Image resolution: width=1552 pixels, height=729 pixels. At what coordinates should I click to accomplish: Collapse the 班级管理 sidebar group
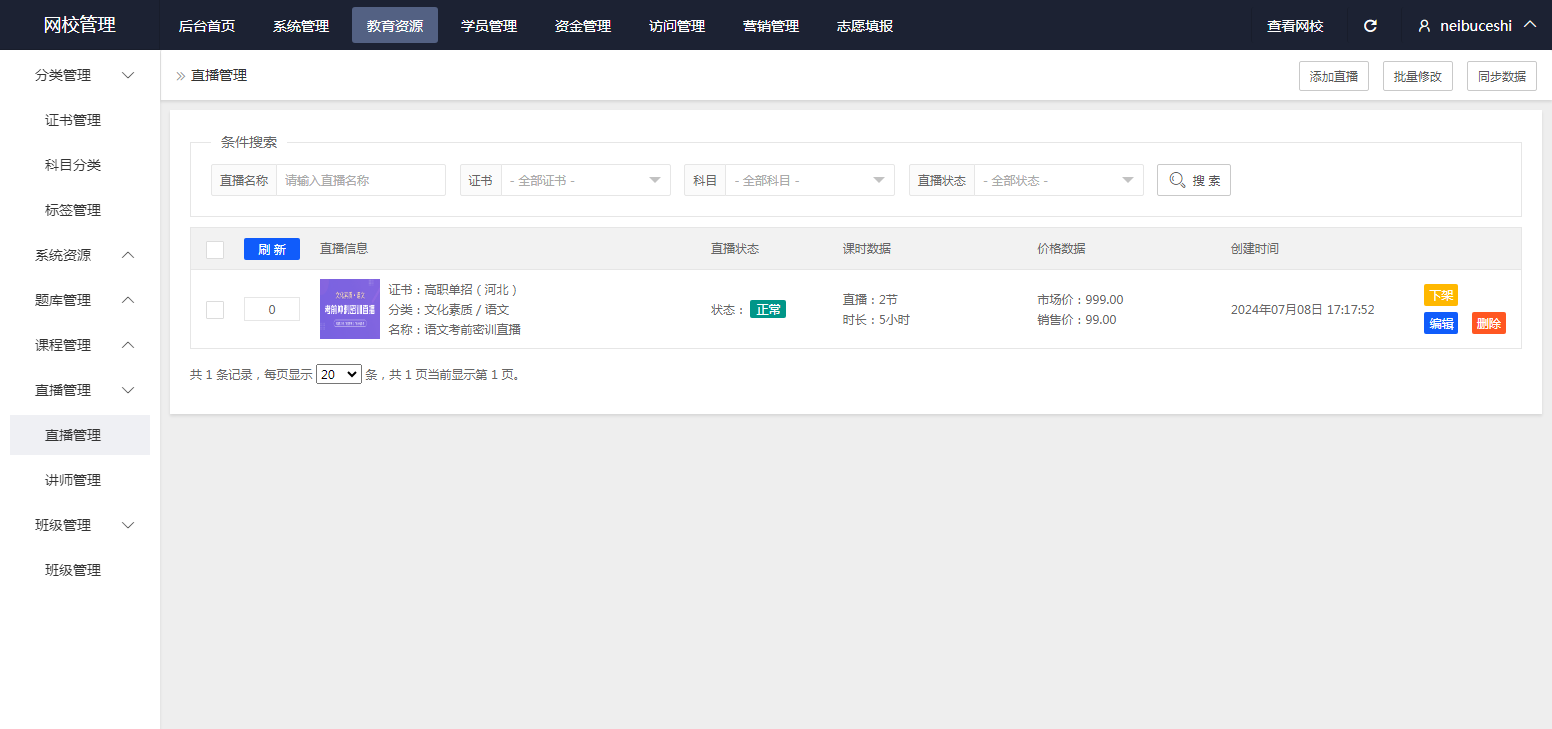[128, 525]
